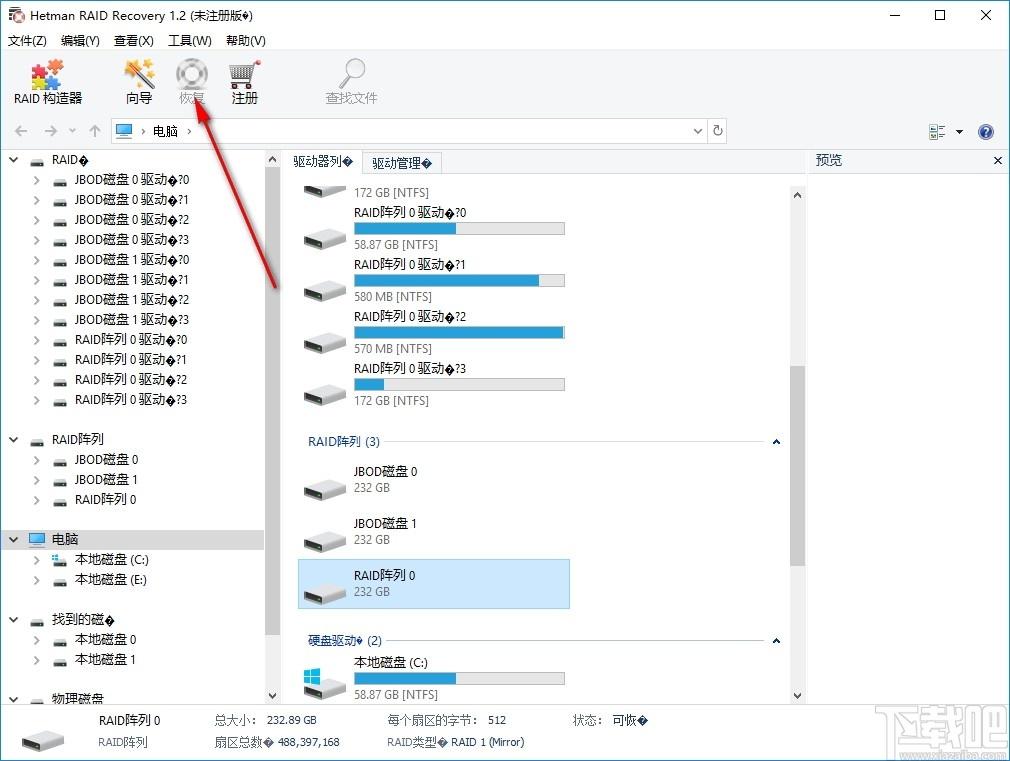The width and height of the screenshot is (1010, 761).
Task: Select RAID阵列 0 驱动 ?3 172 GB drive
Action: pos(434,385)
